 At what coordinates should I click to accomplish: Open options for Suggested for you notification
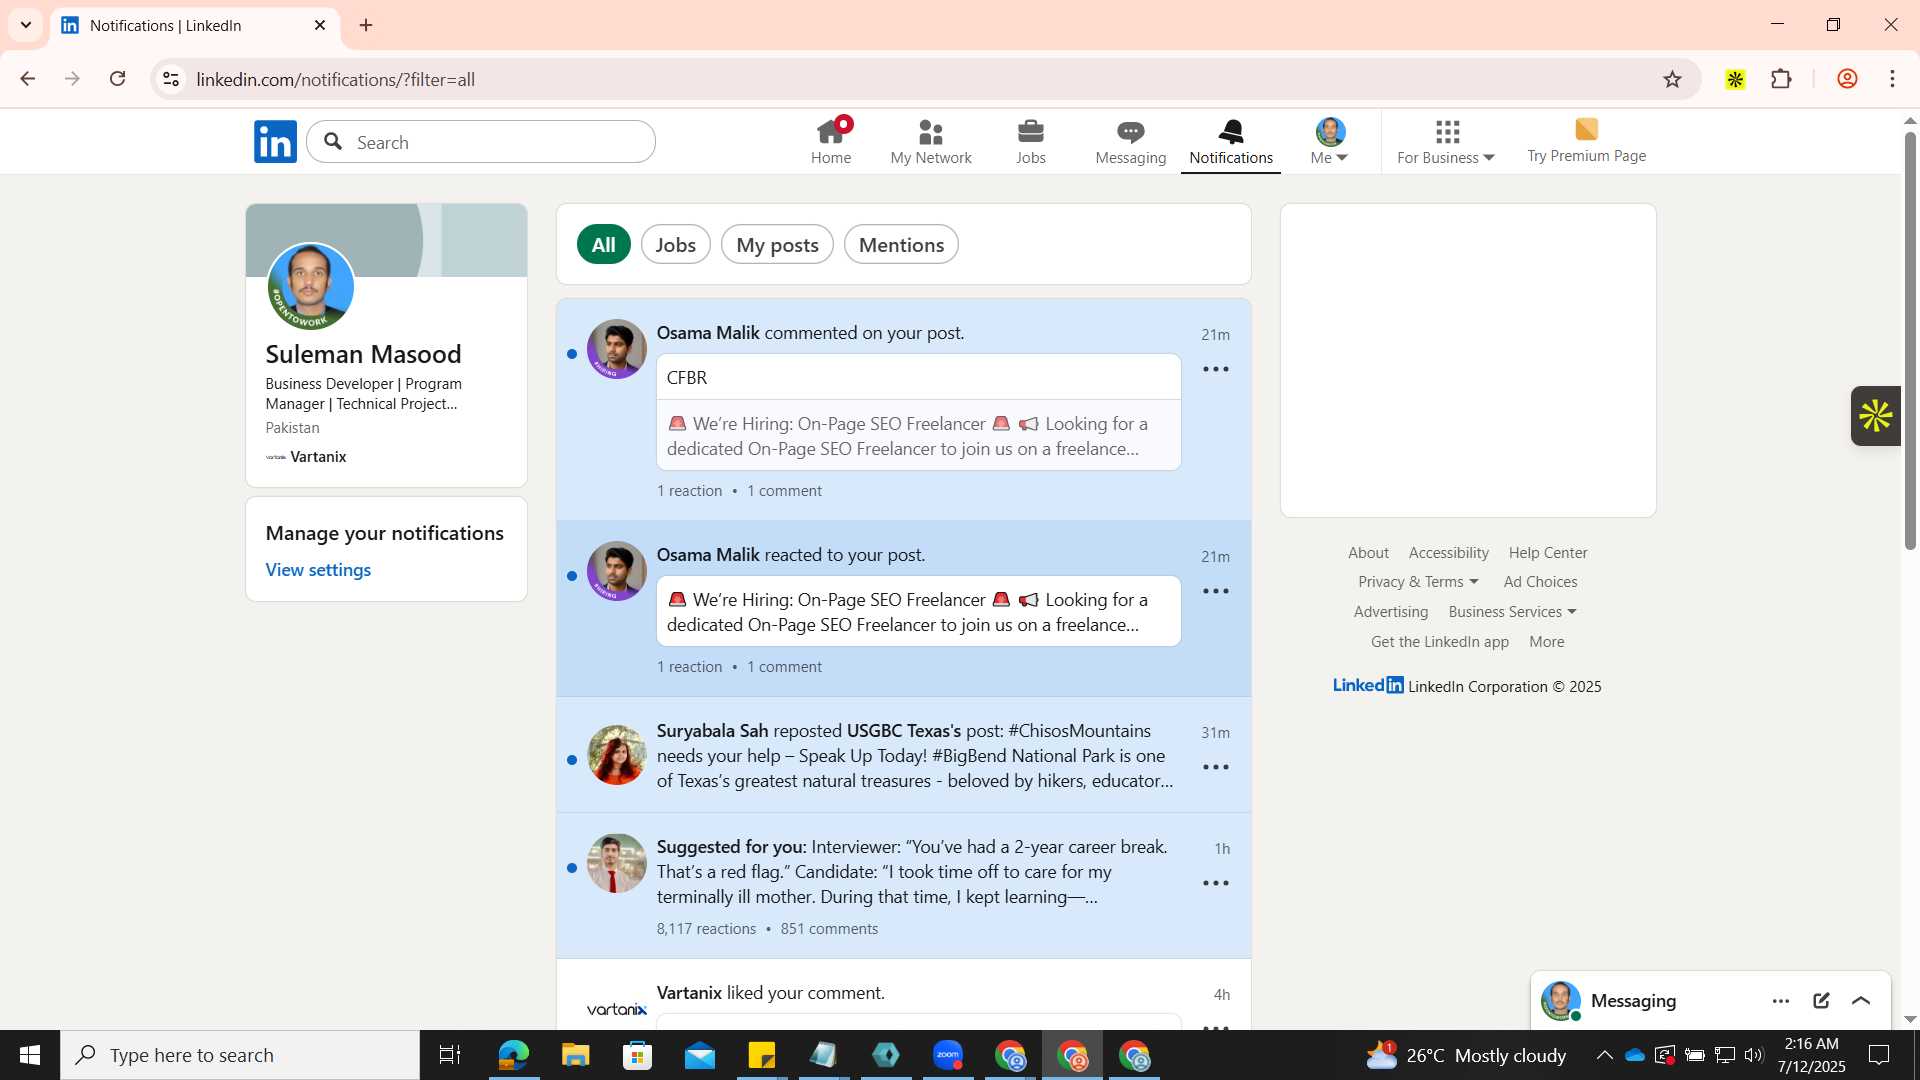pos(1216,884)
